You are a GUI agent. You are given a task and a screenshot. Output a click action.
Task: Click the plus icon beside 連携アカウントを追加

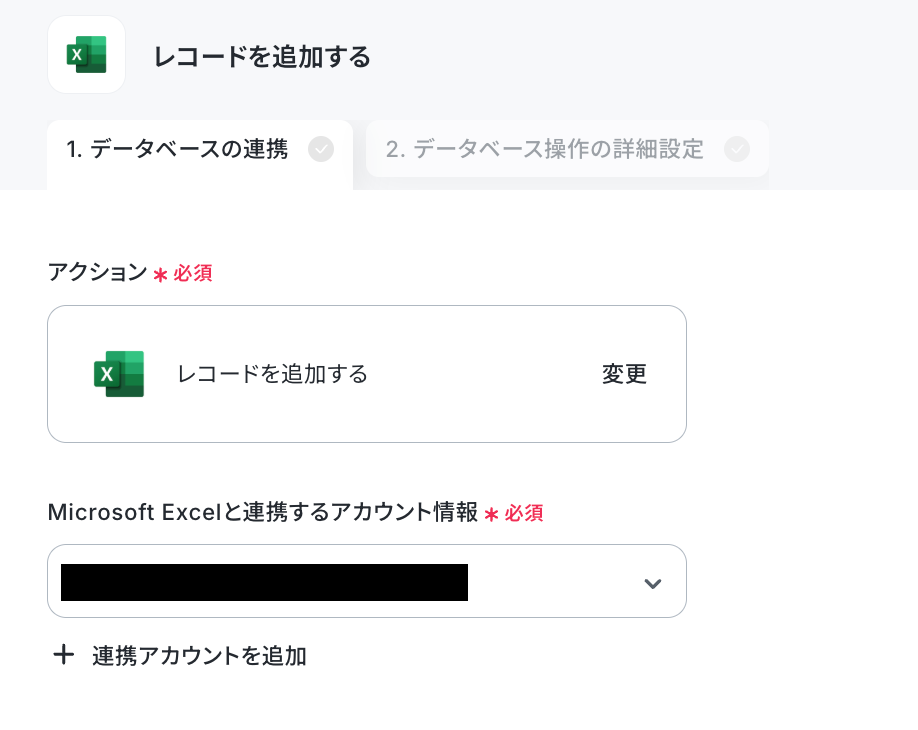(63, 654)
